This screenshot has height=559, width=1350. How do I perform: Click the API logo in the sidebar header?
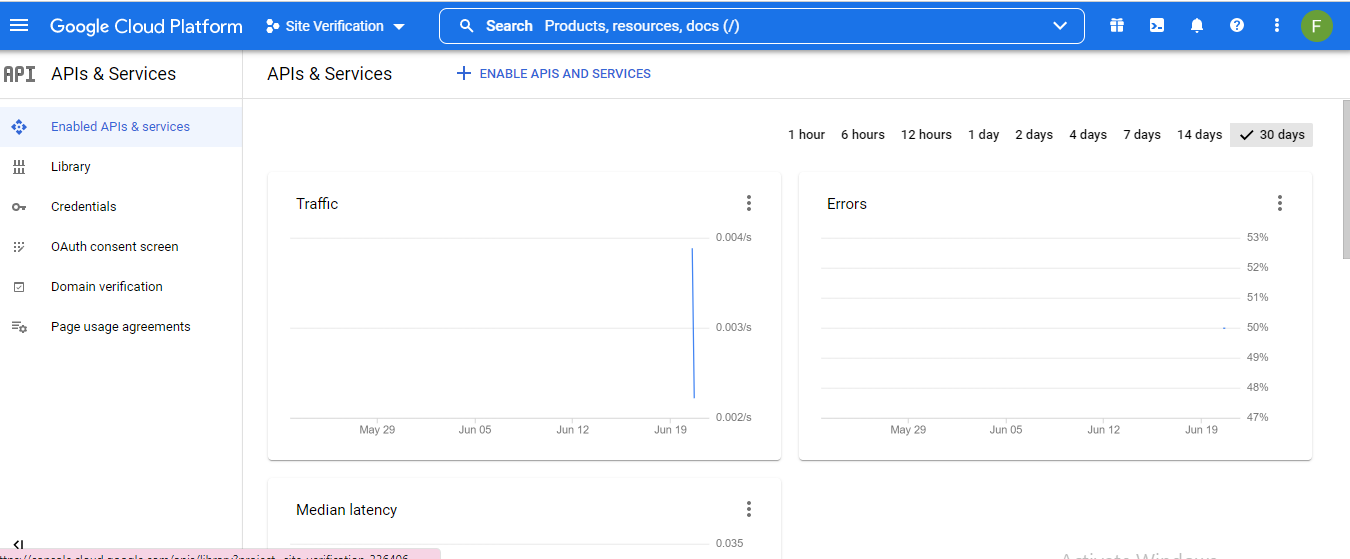(x=19, y=74)
